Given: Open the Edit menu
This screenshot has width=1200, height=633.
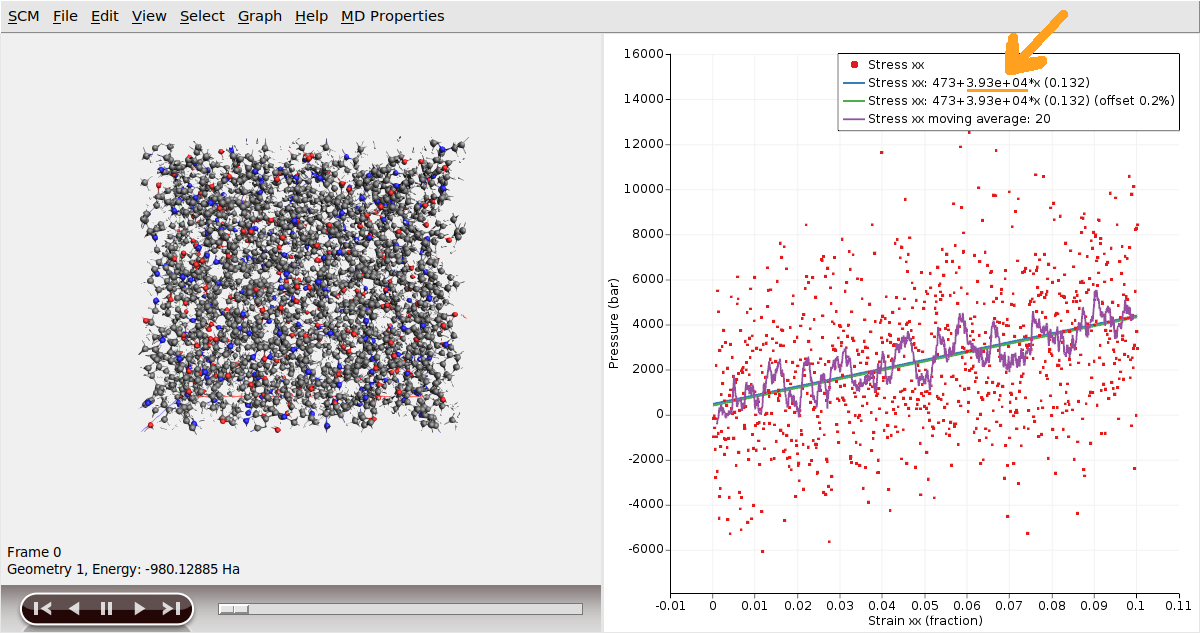Looking at the screenshot, I should click(x=104, y=16).
